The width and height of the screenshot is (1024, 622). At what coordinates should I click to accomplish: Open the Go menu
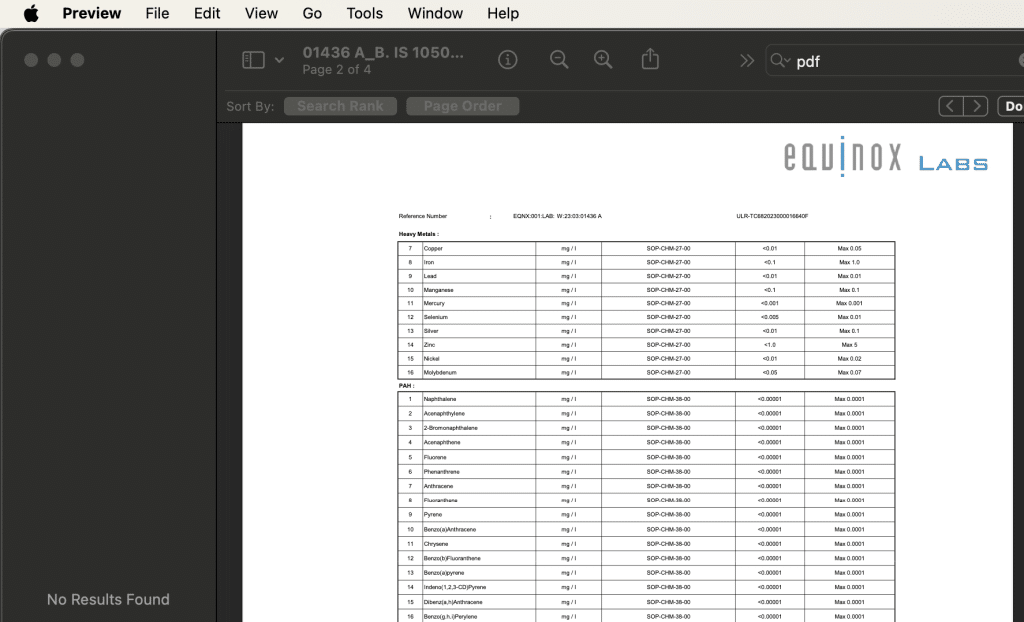(x=312, y=13)
